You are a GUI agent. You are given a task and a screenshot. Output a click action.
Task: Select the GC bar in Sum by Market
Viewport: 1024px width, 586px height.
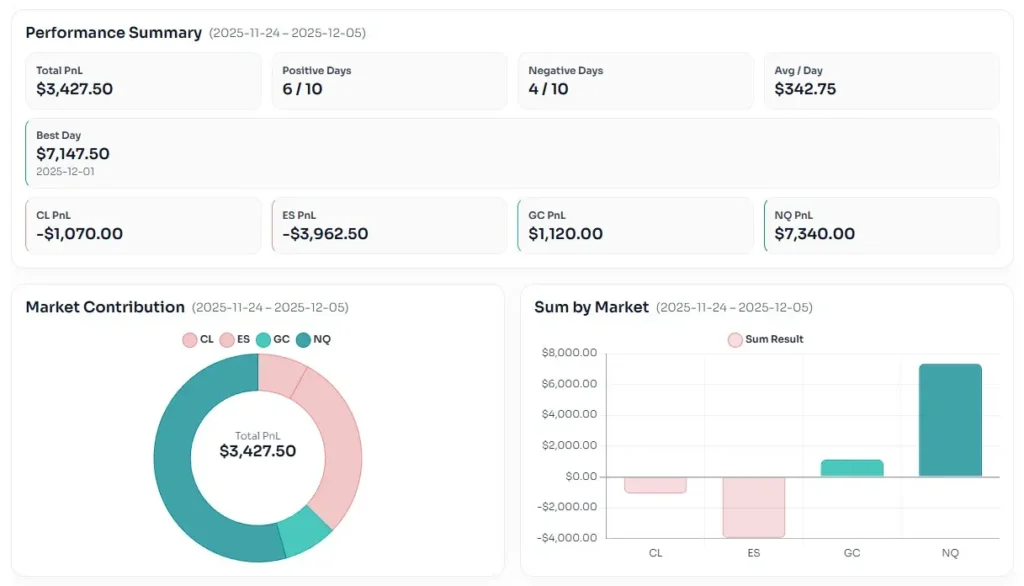tap(852, 468)
